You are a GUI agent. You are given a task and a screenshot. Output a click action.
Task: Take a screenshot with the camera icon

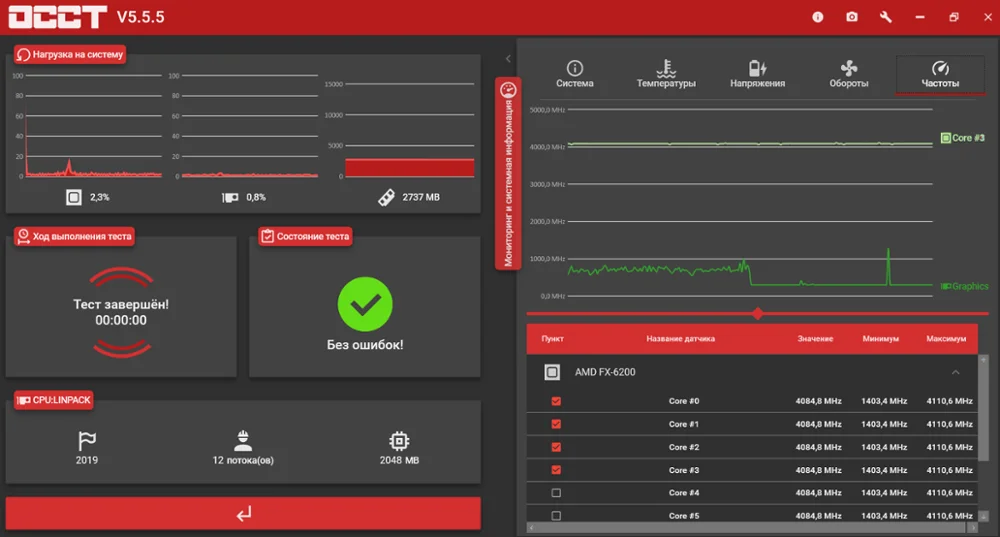(x=852, y=17)
